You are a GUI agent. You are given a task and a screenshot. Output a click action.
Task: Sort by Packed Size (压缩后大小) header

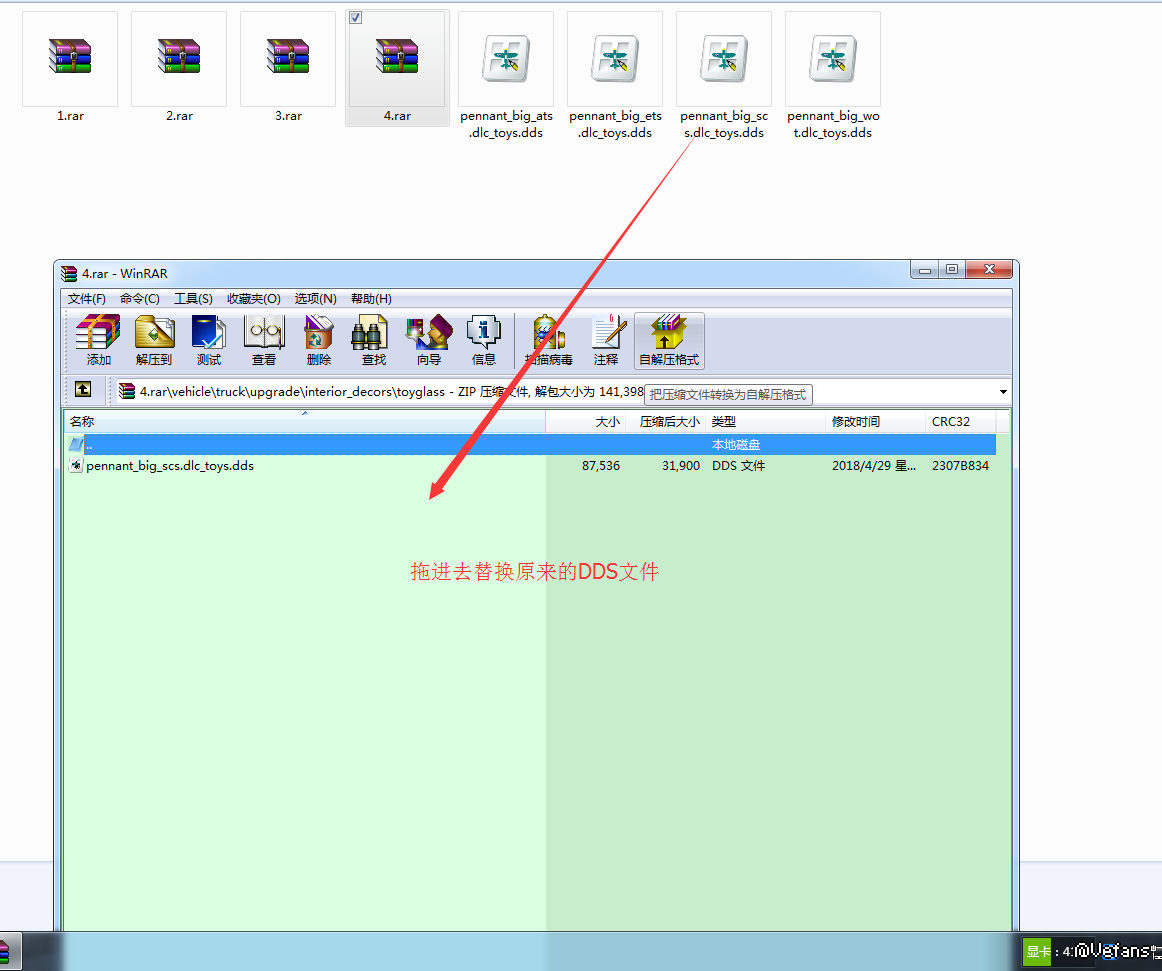(666, 421)
